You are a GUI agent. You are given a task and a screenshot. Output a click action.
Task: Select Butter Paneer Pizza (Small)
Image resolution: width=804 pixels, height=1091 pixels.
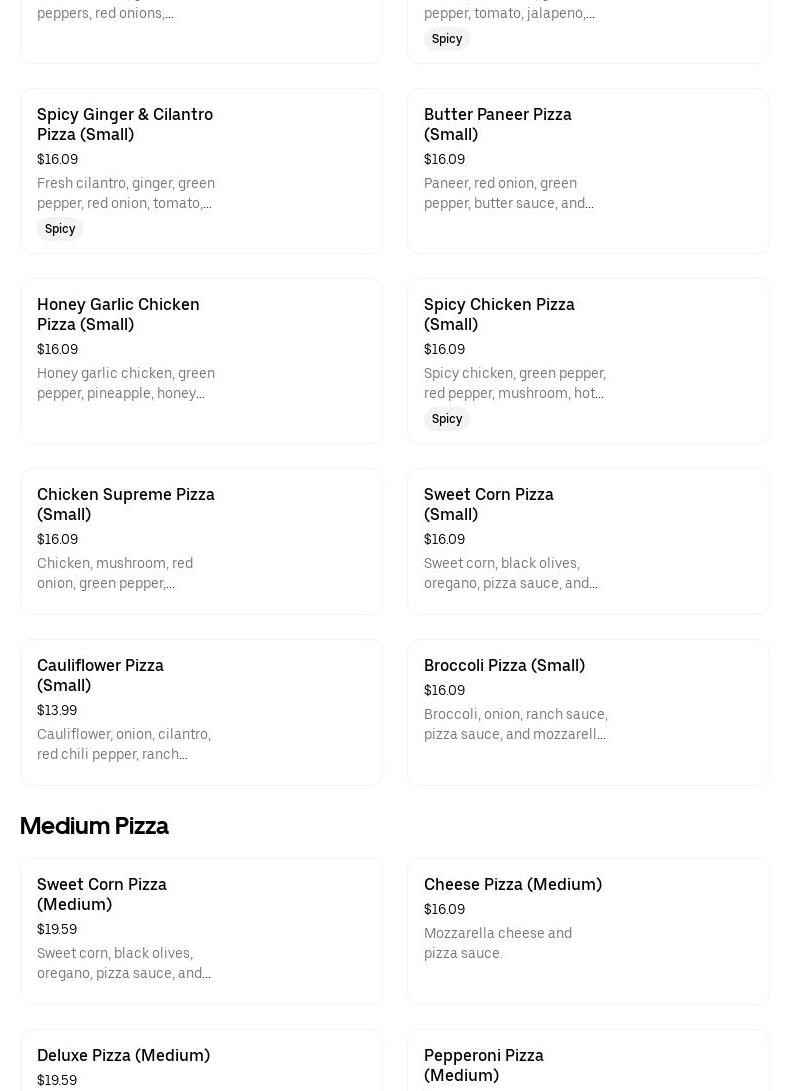[x=497, y=124]
